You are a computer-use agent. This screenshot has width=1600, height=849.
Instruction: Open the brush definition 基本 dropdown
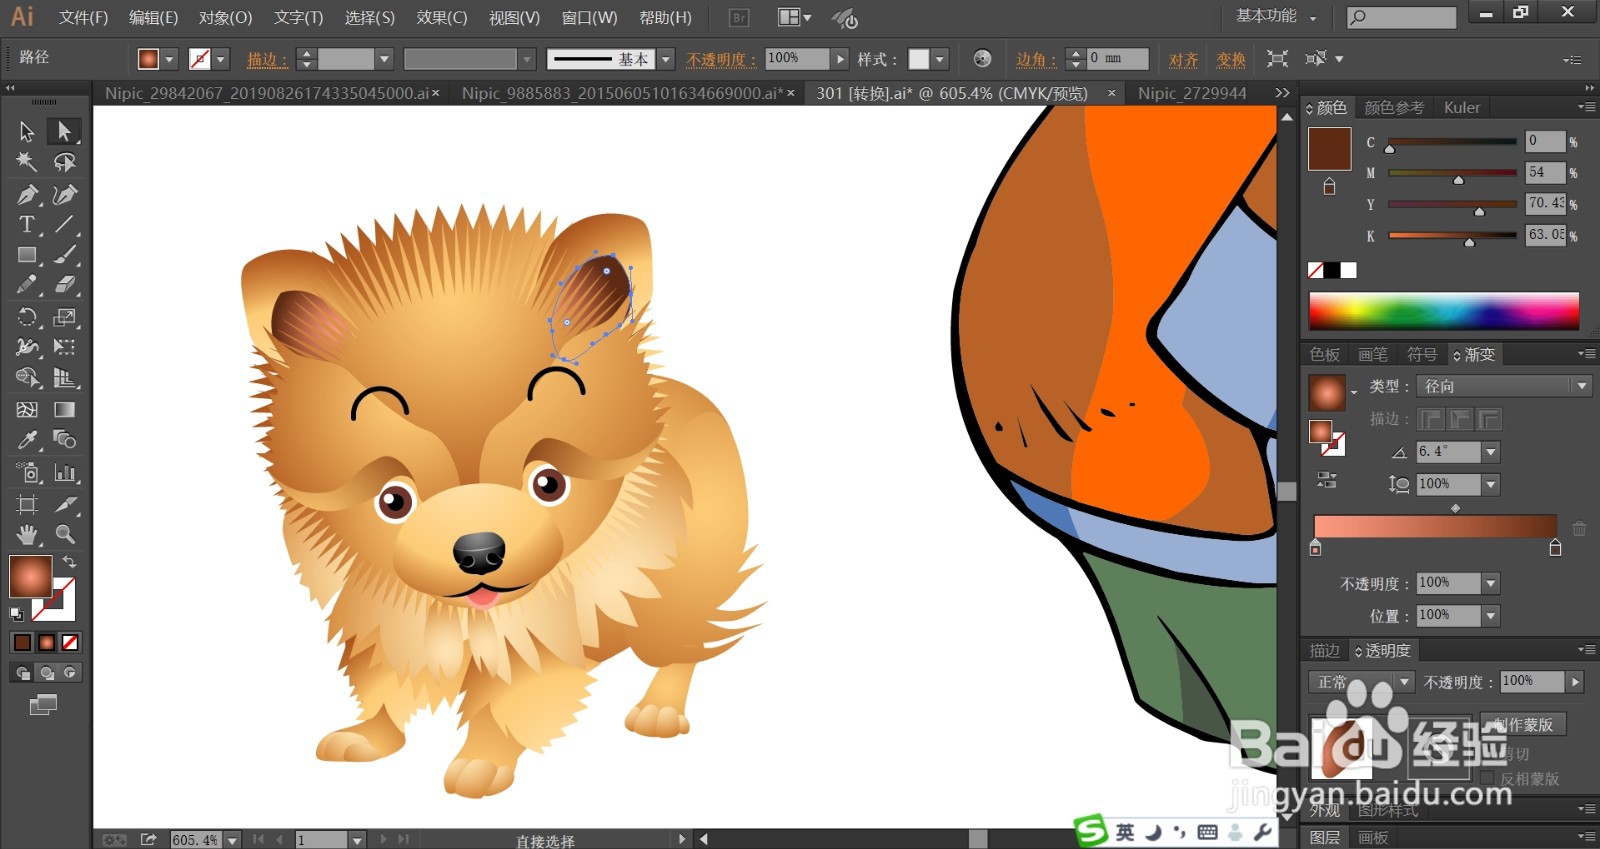pos(666,59)
